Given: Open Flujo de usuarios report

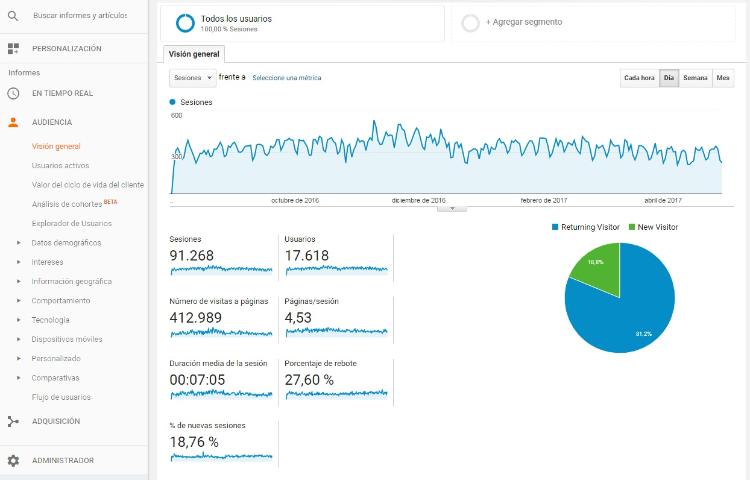Looking at the screenshot, I should coord(61,397).
